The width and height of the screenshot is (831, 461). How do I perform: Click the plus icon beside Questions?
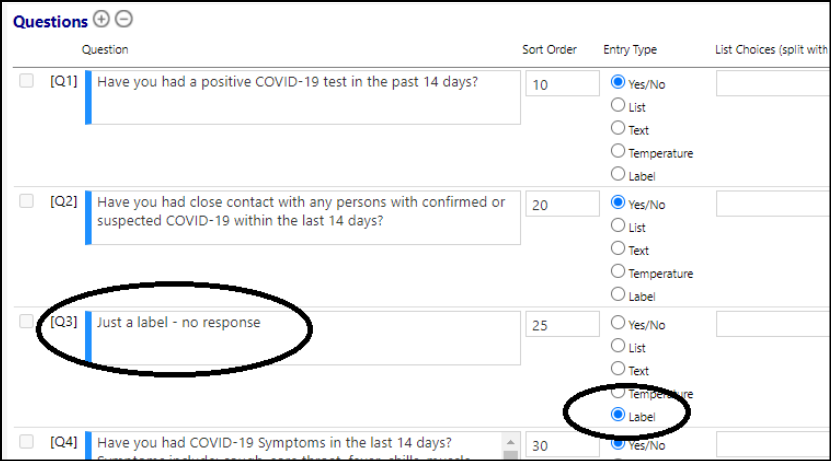pos(101,19)
